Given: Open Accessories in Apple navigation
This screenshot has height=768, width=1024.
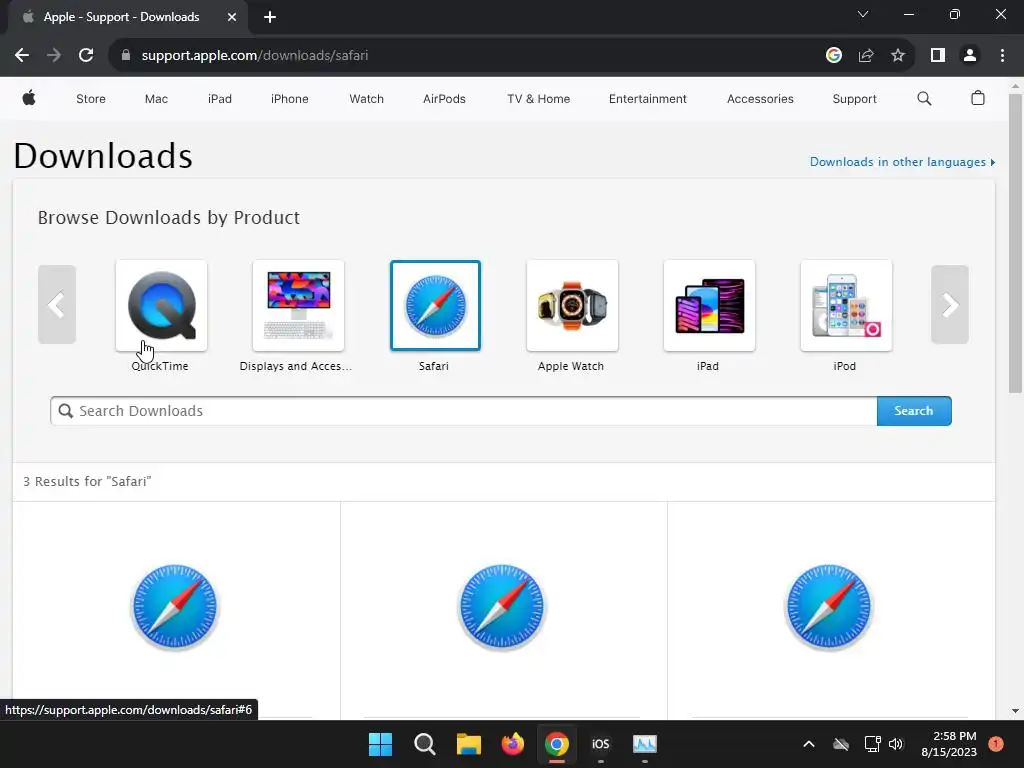Looking at the screenshot, I should [760, 99].
